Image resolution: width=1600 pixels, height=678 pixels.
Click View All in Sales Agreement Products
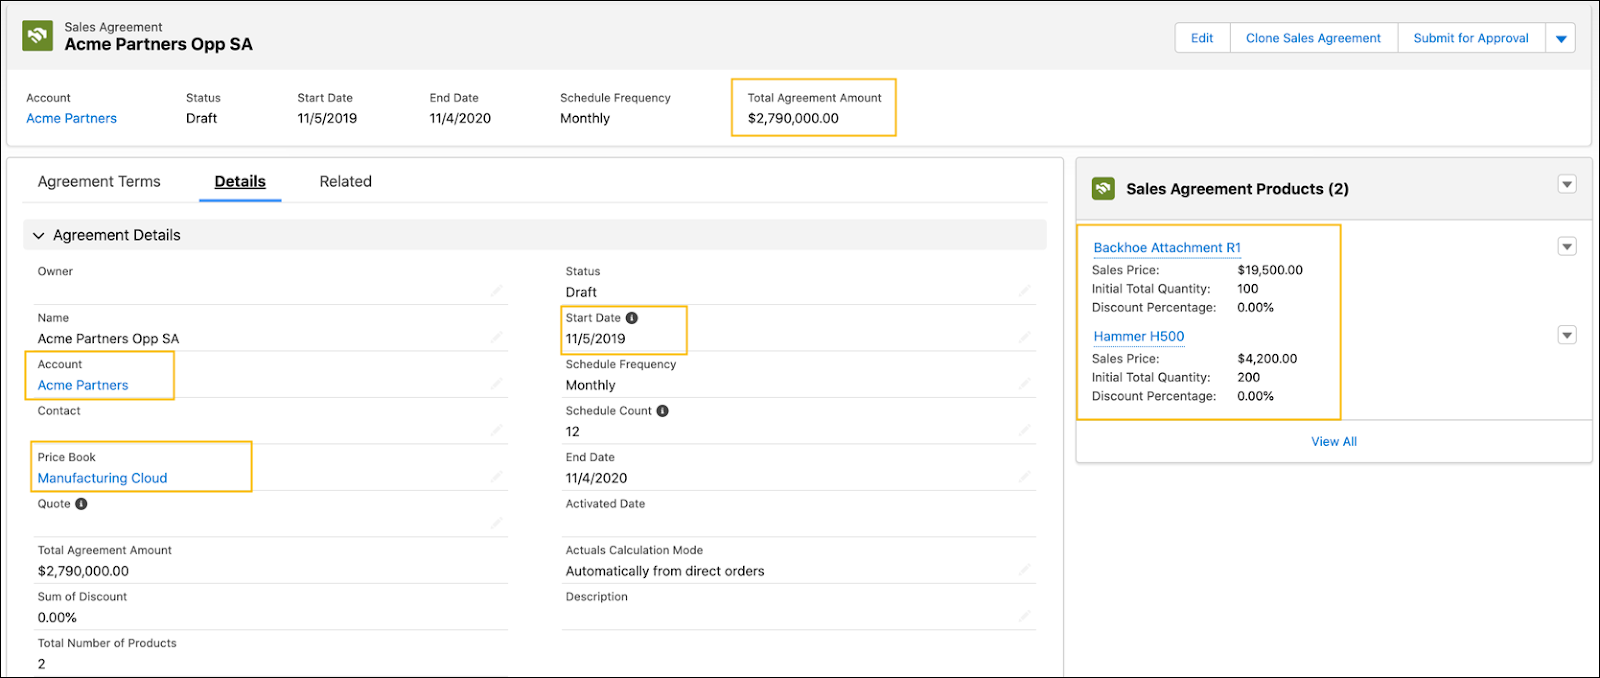1334,441
